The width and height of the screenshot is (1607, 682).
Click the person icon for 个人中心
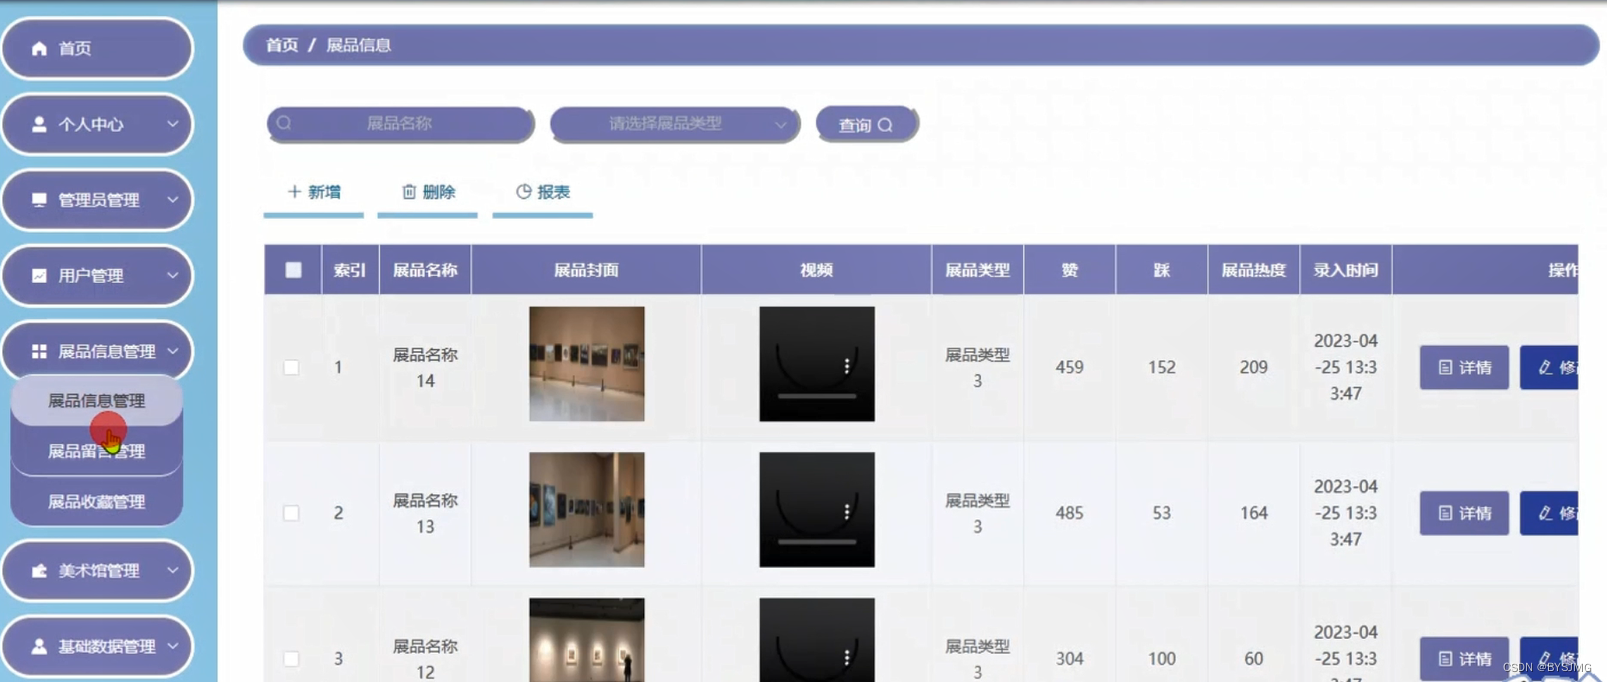39,124
